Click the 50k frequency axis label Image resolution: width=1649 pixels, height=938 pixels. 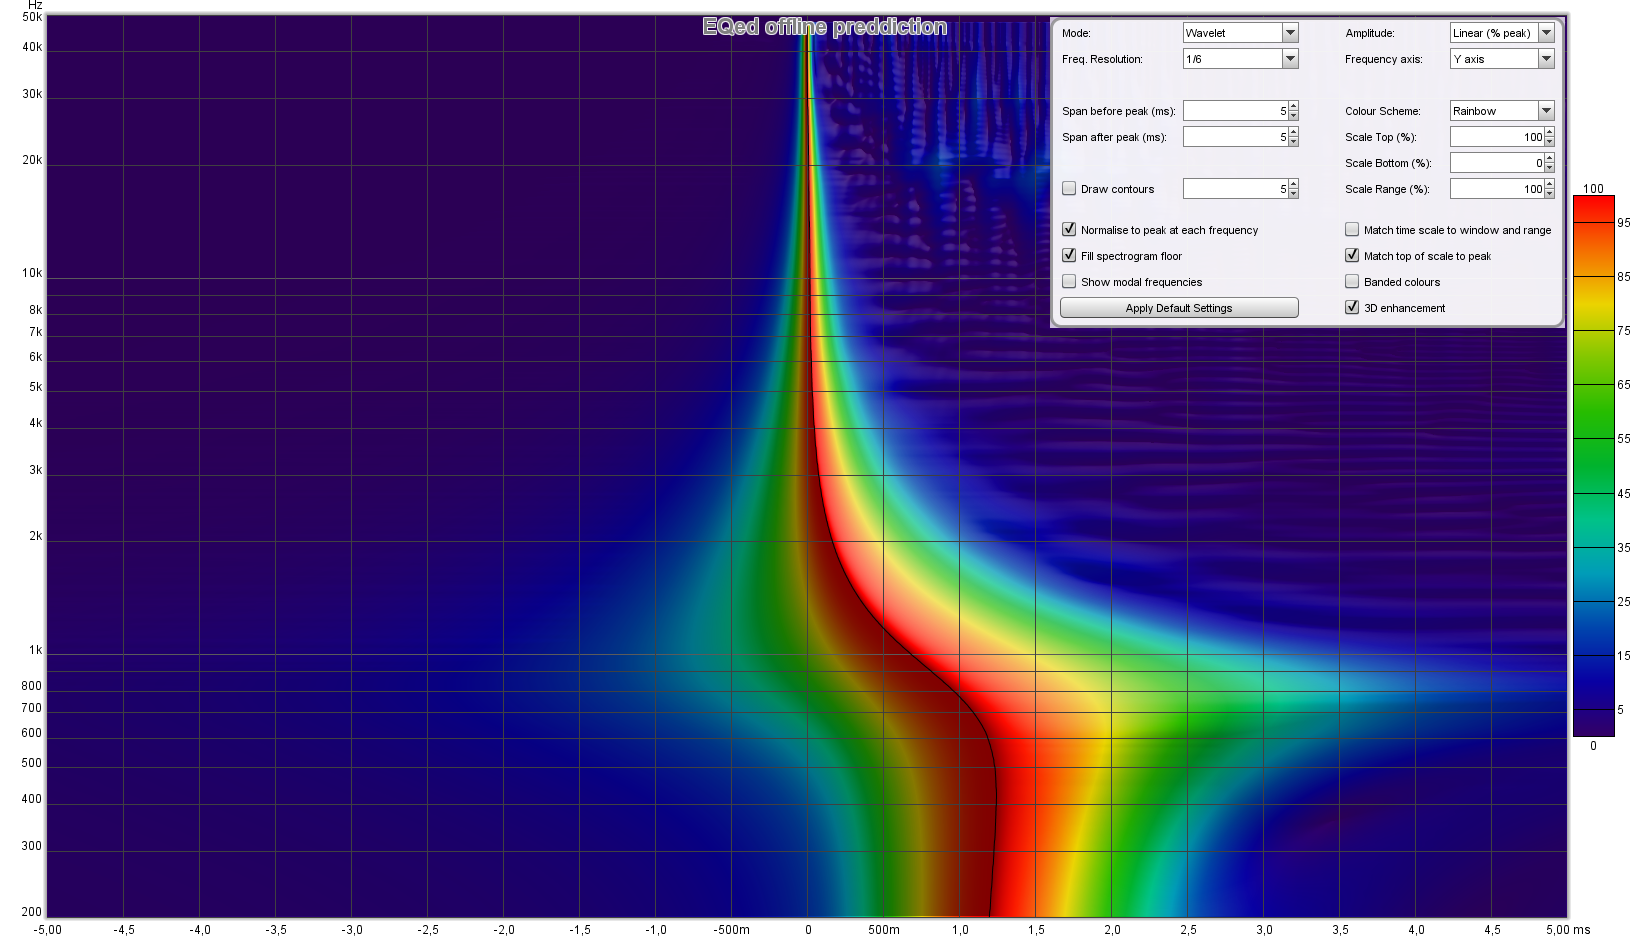(x=32, y=18)
